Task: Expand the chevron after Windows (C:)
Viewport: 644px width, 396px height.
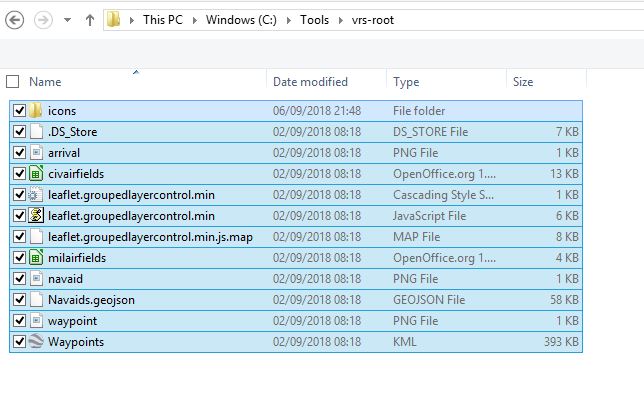Action: tap(289, 20)
